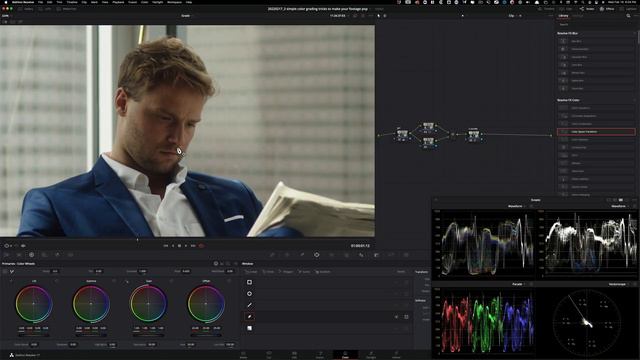
Task: Click the last node after the mixer
Action: click(x=473, y=135)
